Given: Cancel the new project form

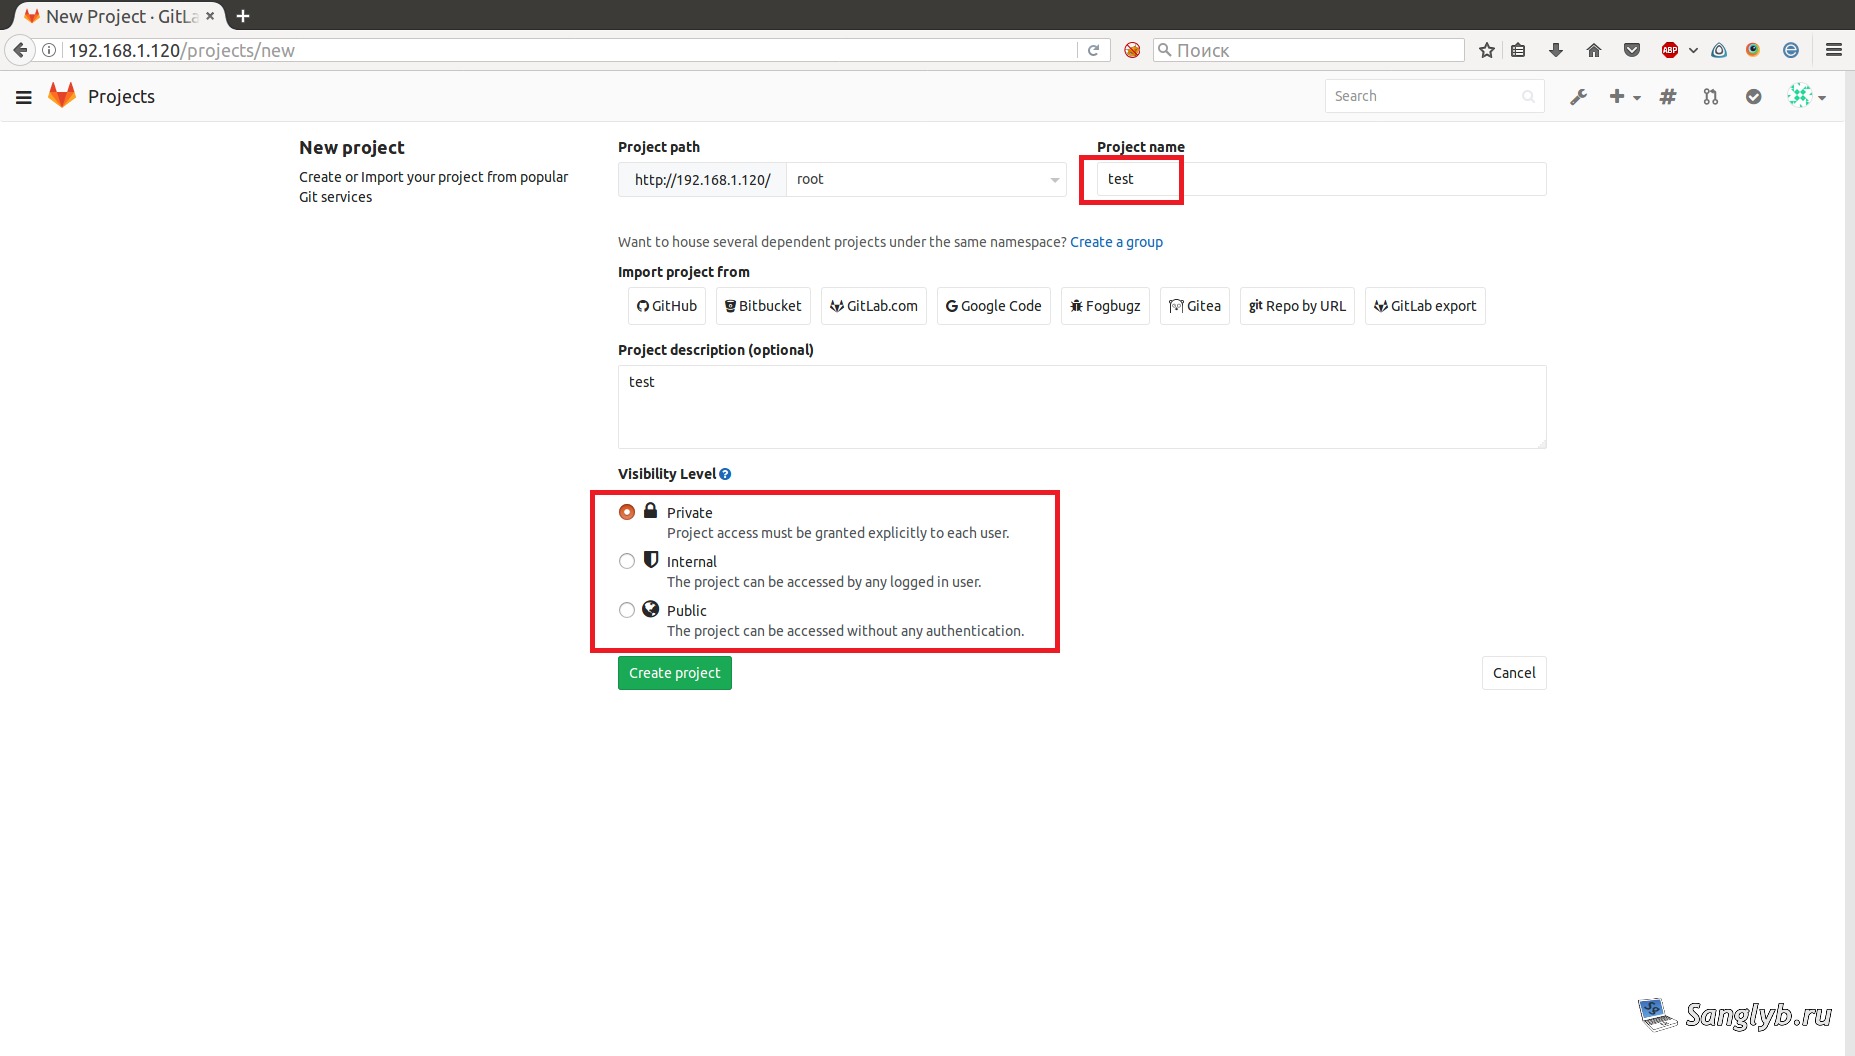Looking at the screenshot, I should tap(1514, 673).
